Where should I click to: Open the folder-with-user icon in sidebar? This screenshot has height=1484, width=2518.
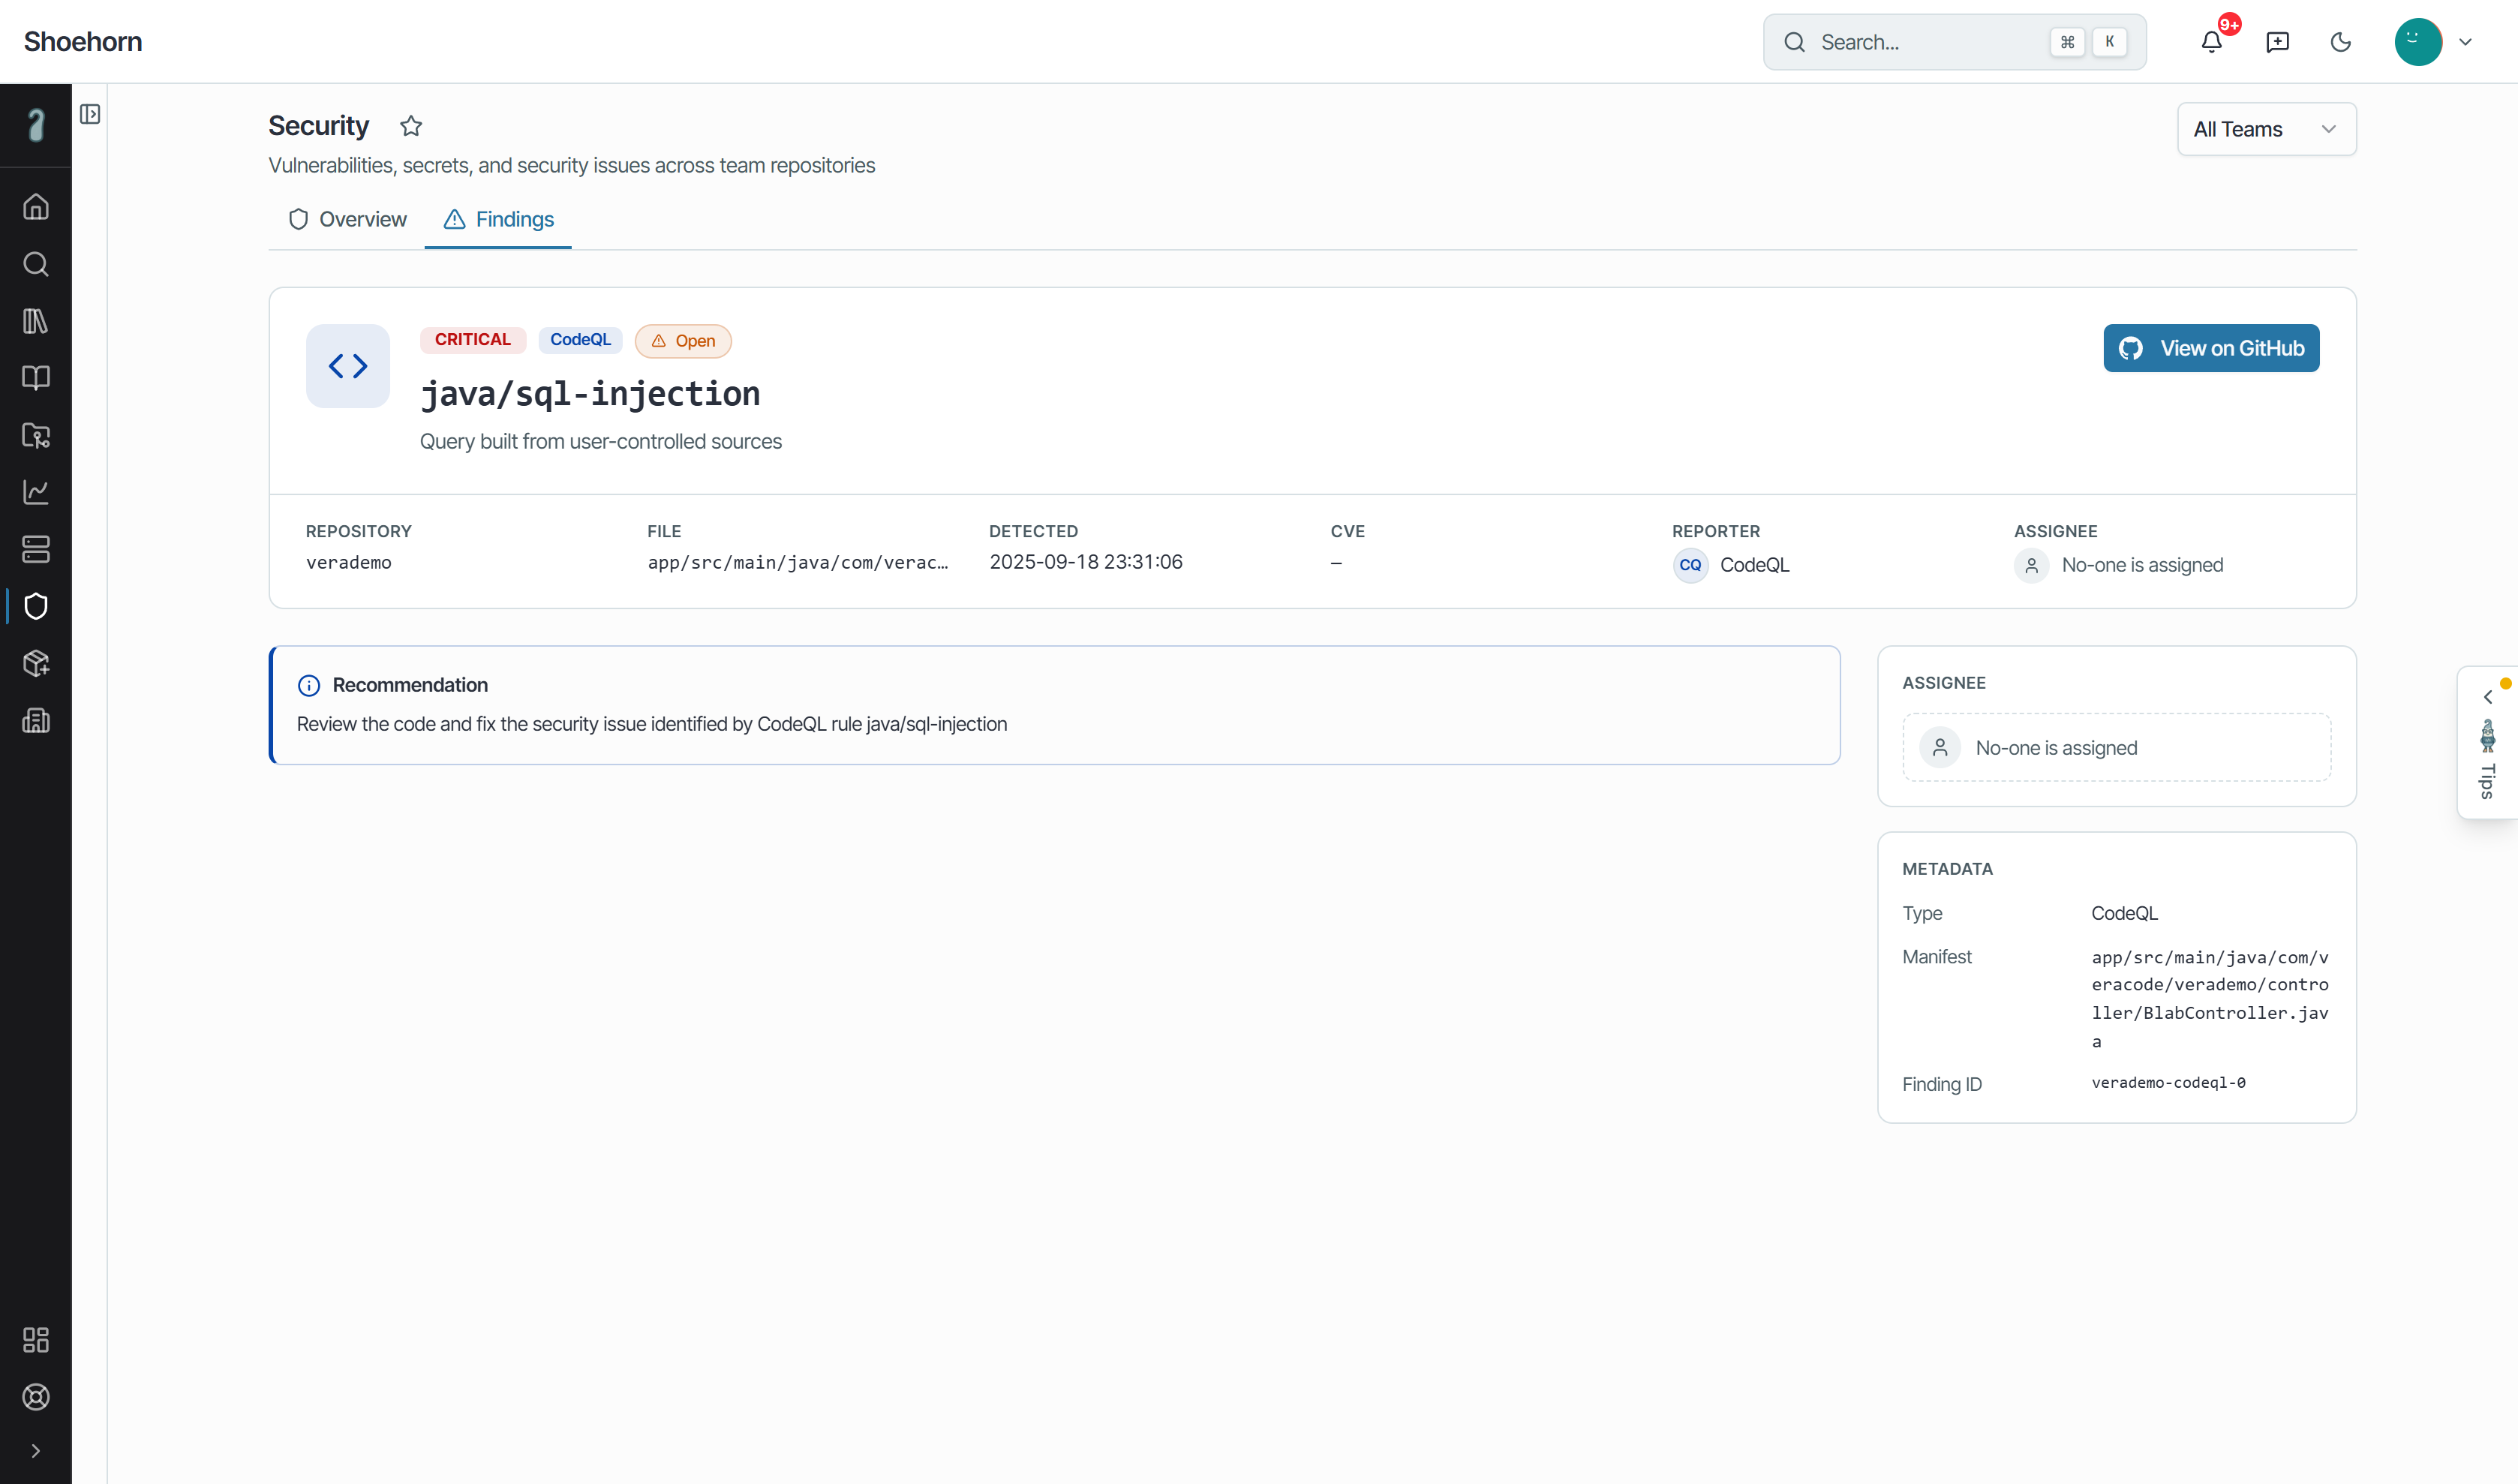(x=36, y=435)
